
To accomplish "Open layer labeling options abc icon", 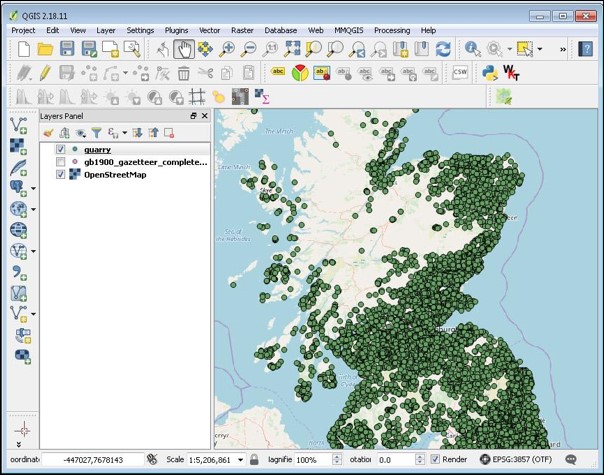I will [x=278, y=72].
